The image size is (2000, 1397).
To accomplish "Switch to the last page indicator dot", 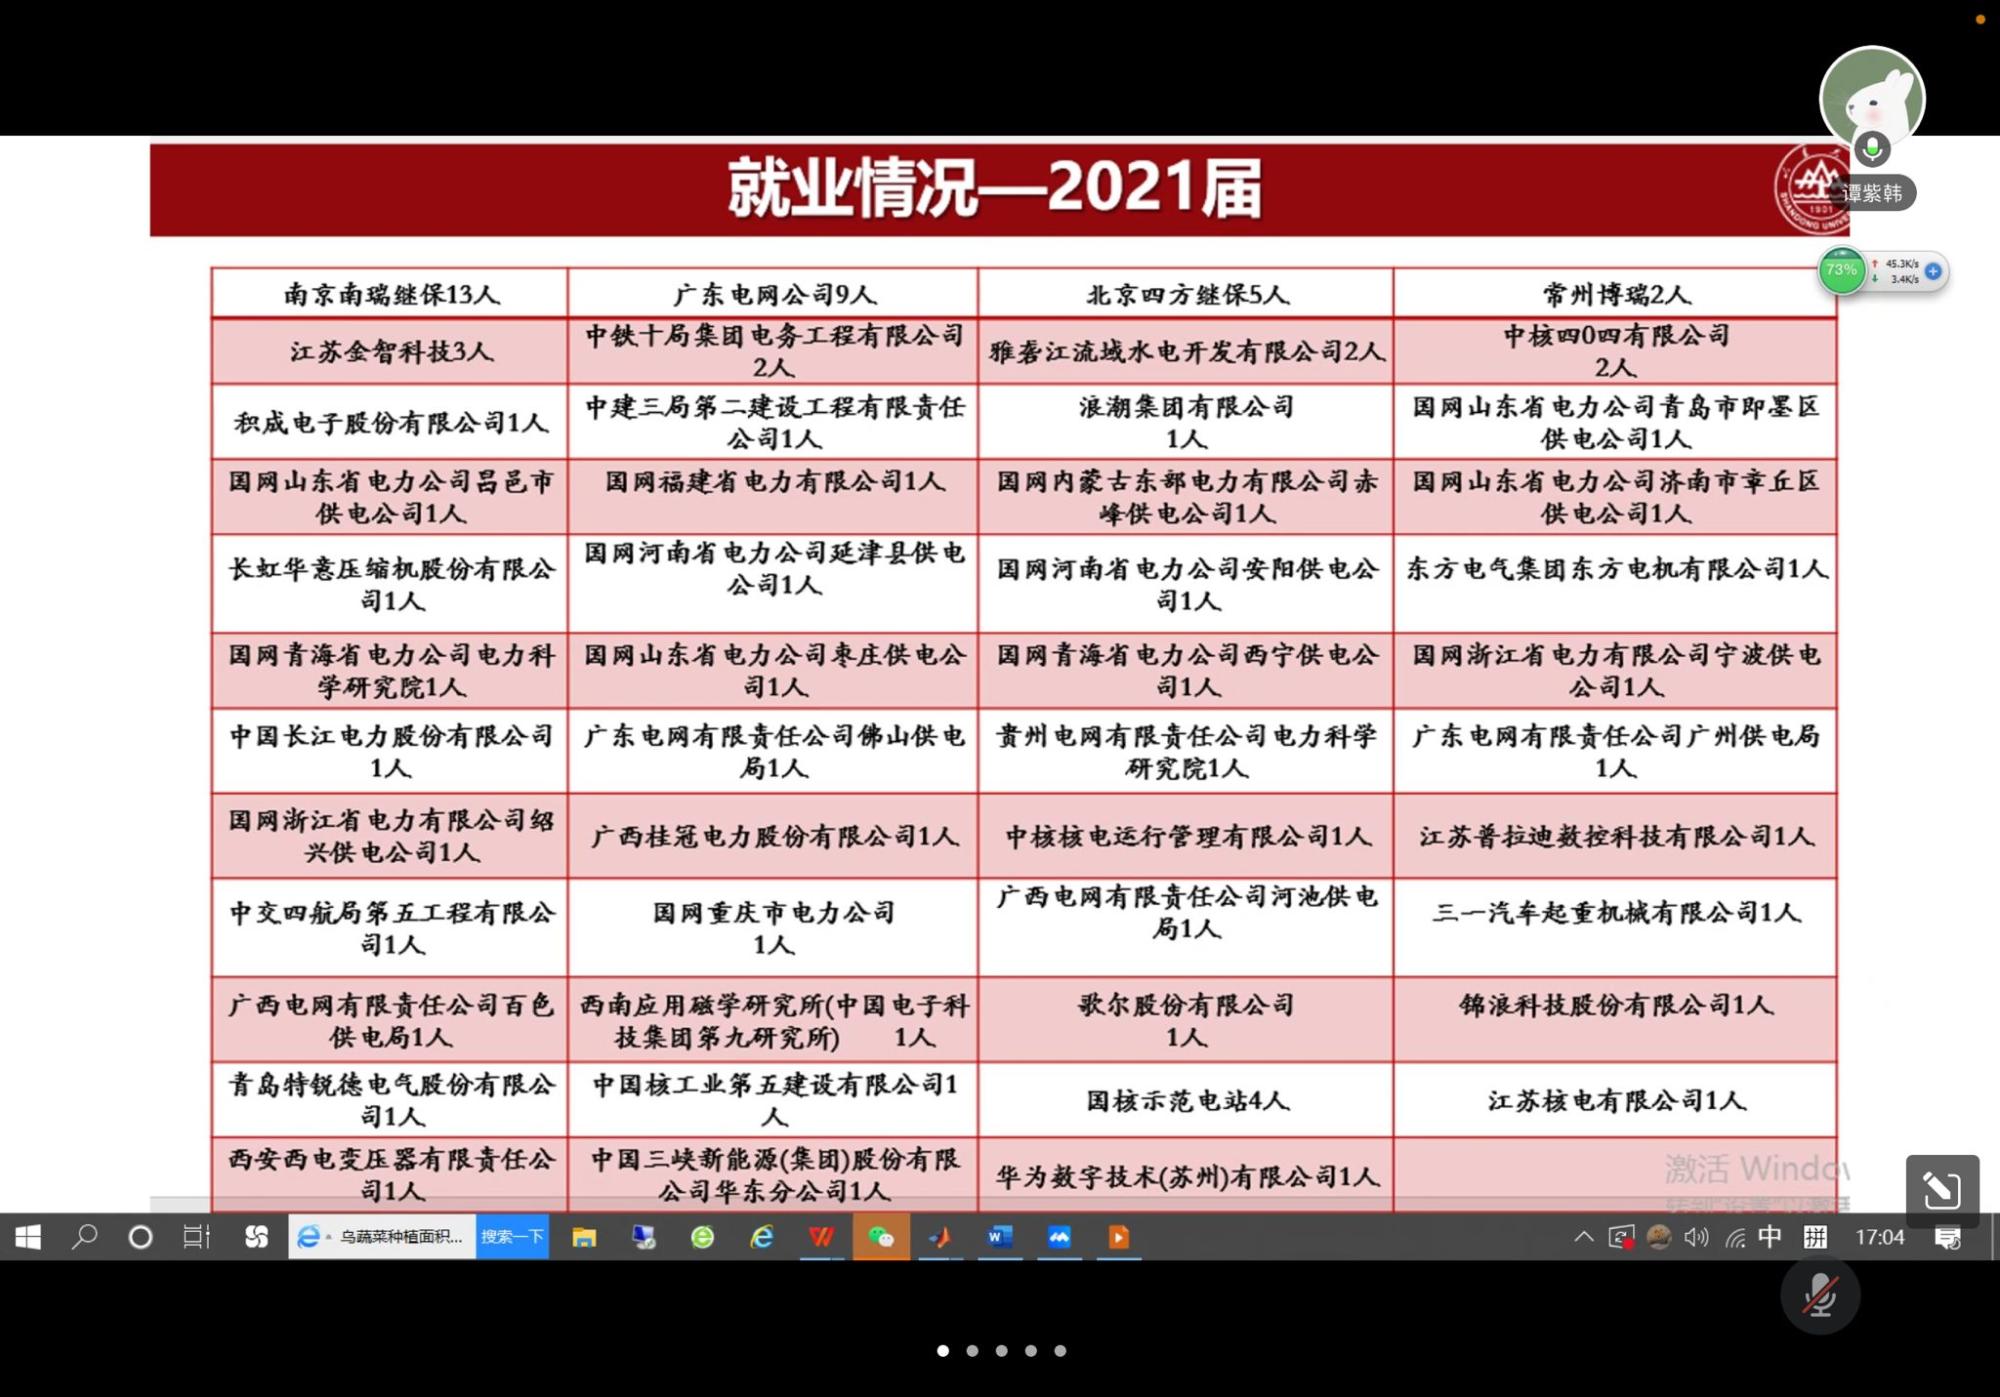I will (x=1060, y=1350).
